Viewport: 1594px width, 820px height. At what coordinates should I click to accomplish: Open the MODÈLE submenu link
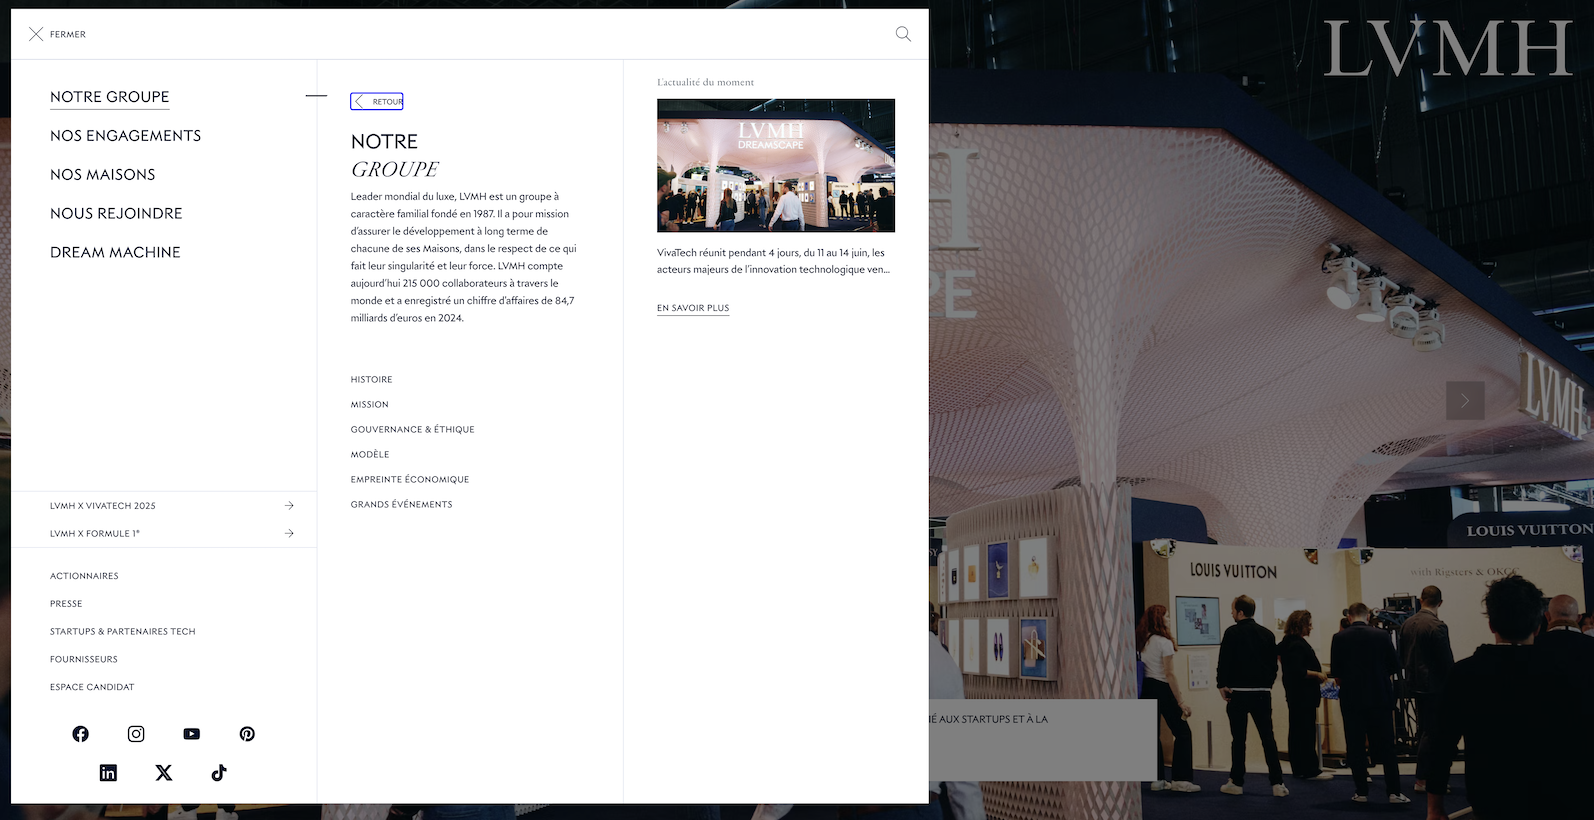[x=370, y=455]
